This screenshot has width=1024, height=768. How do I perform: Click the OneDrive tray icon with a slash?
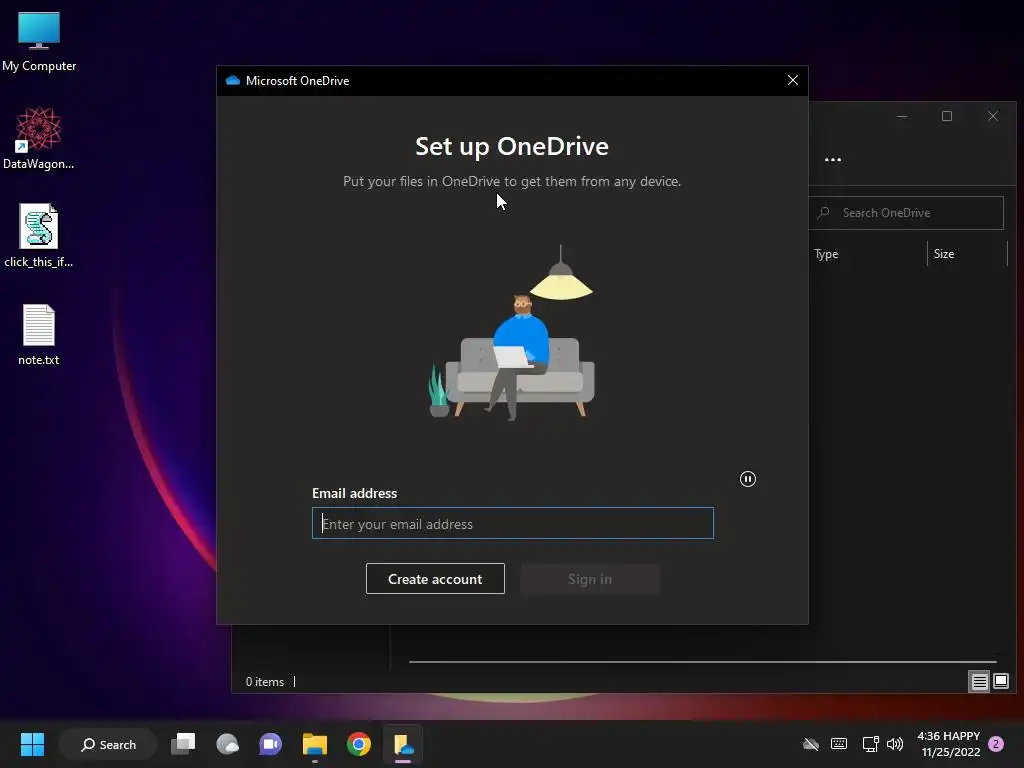click(811, 744)
